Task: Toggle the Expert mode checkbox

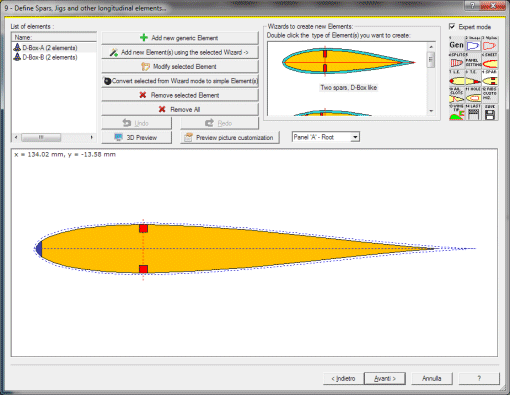Action: point(452,26)
